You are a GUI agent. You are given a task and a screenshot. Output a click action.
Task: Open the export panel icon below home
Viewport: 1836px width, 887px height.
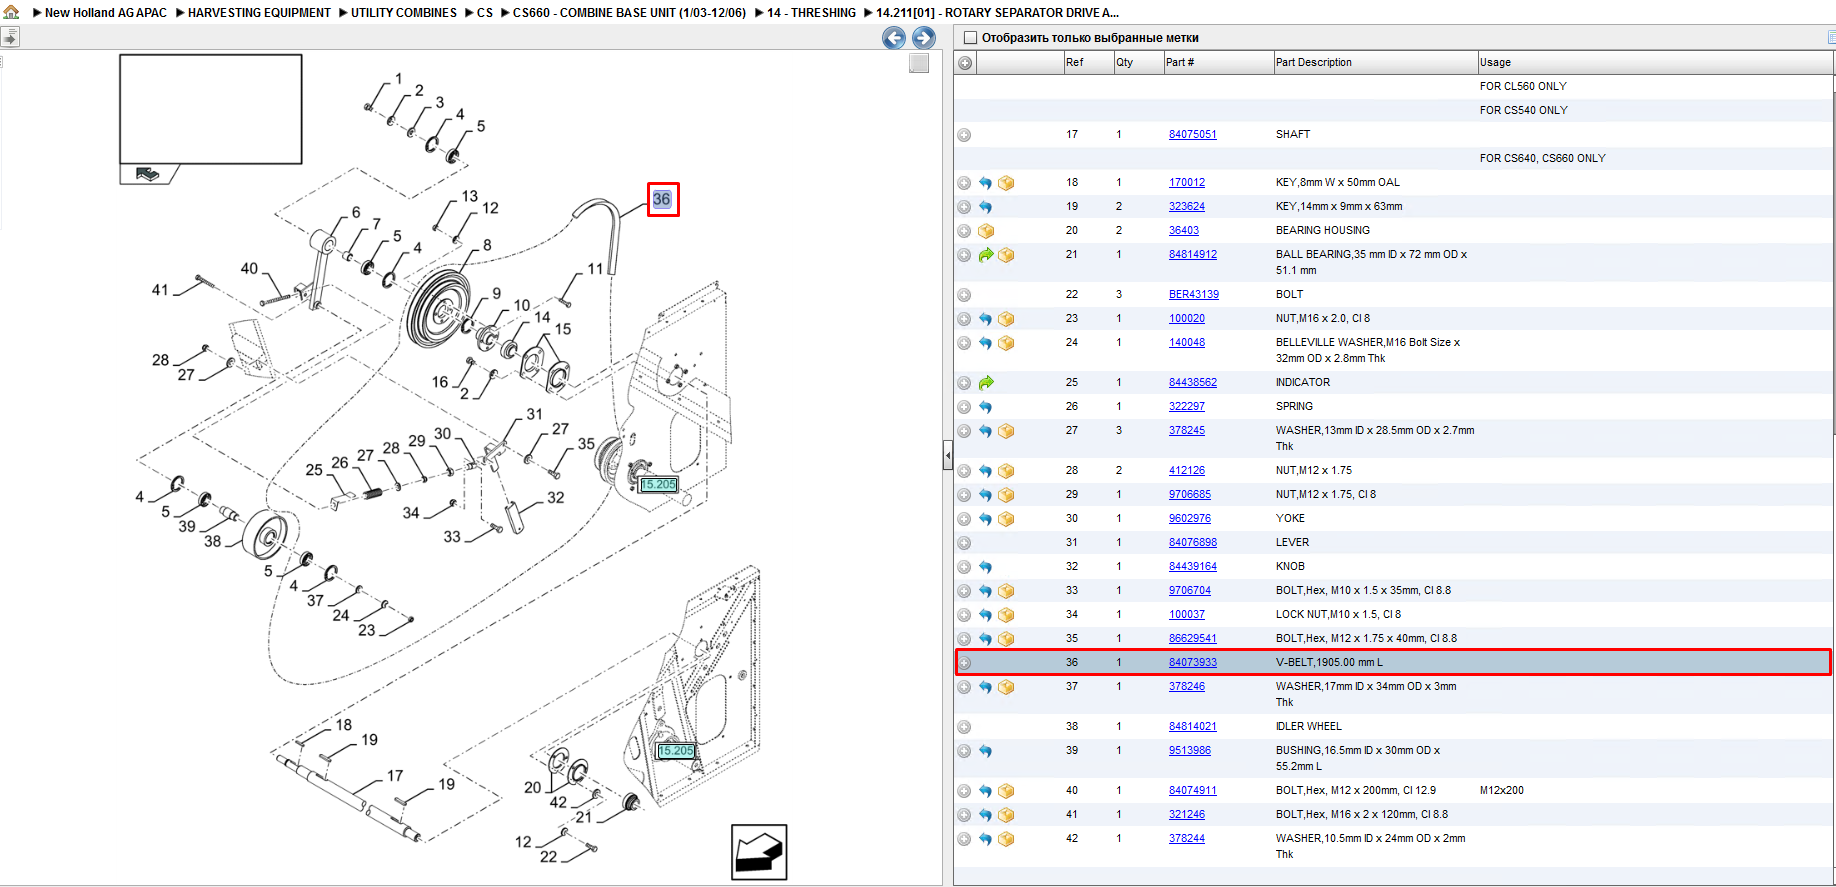tap(10, 38)
